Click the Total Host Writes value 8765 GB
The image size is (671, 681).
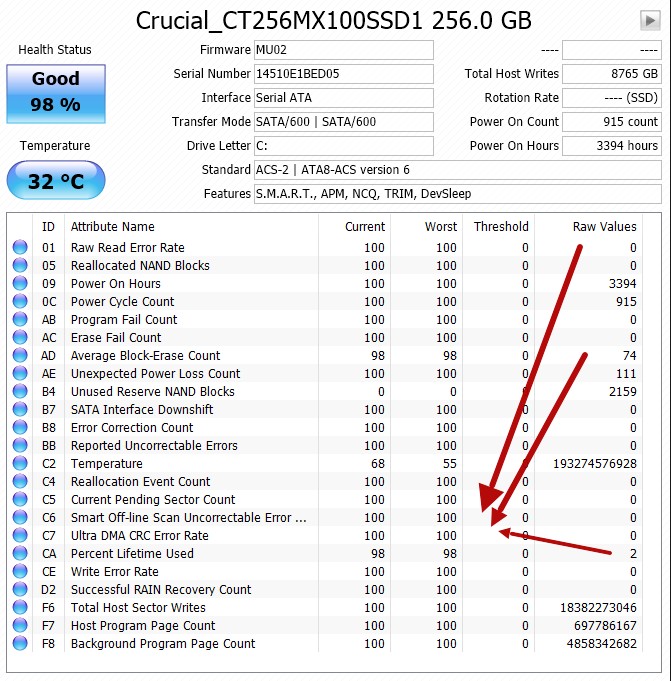click(612, 74)
